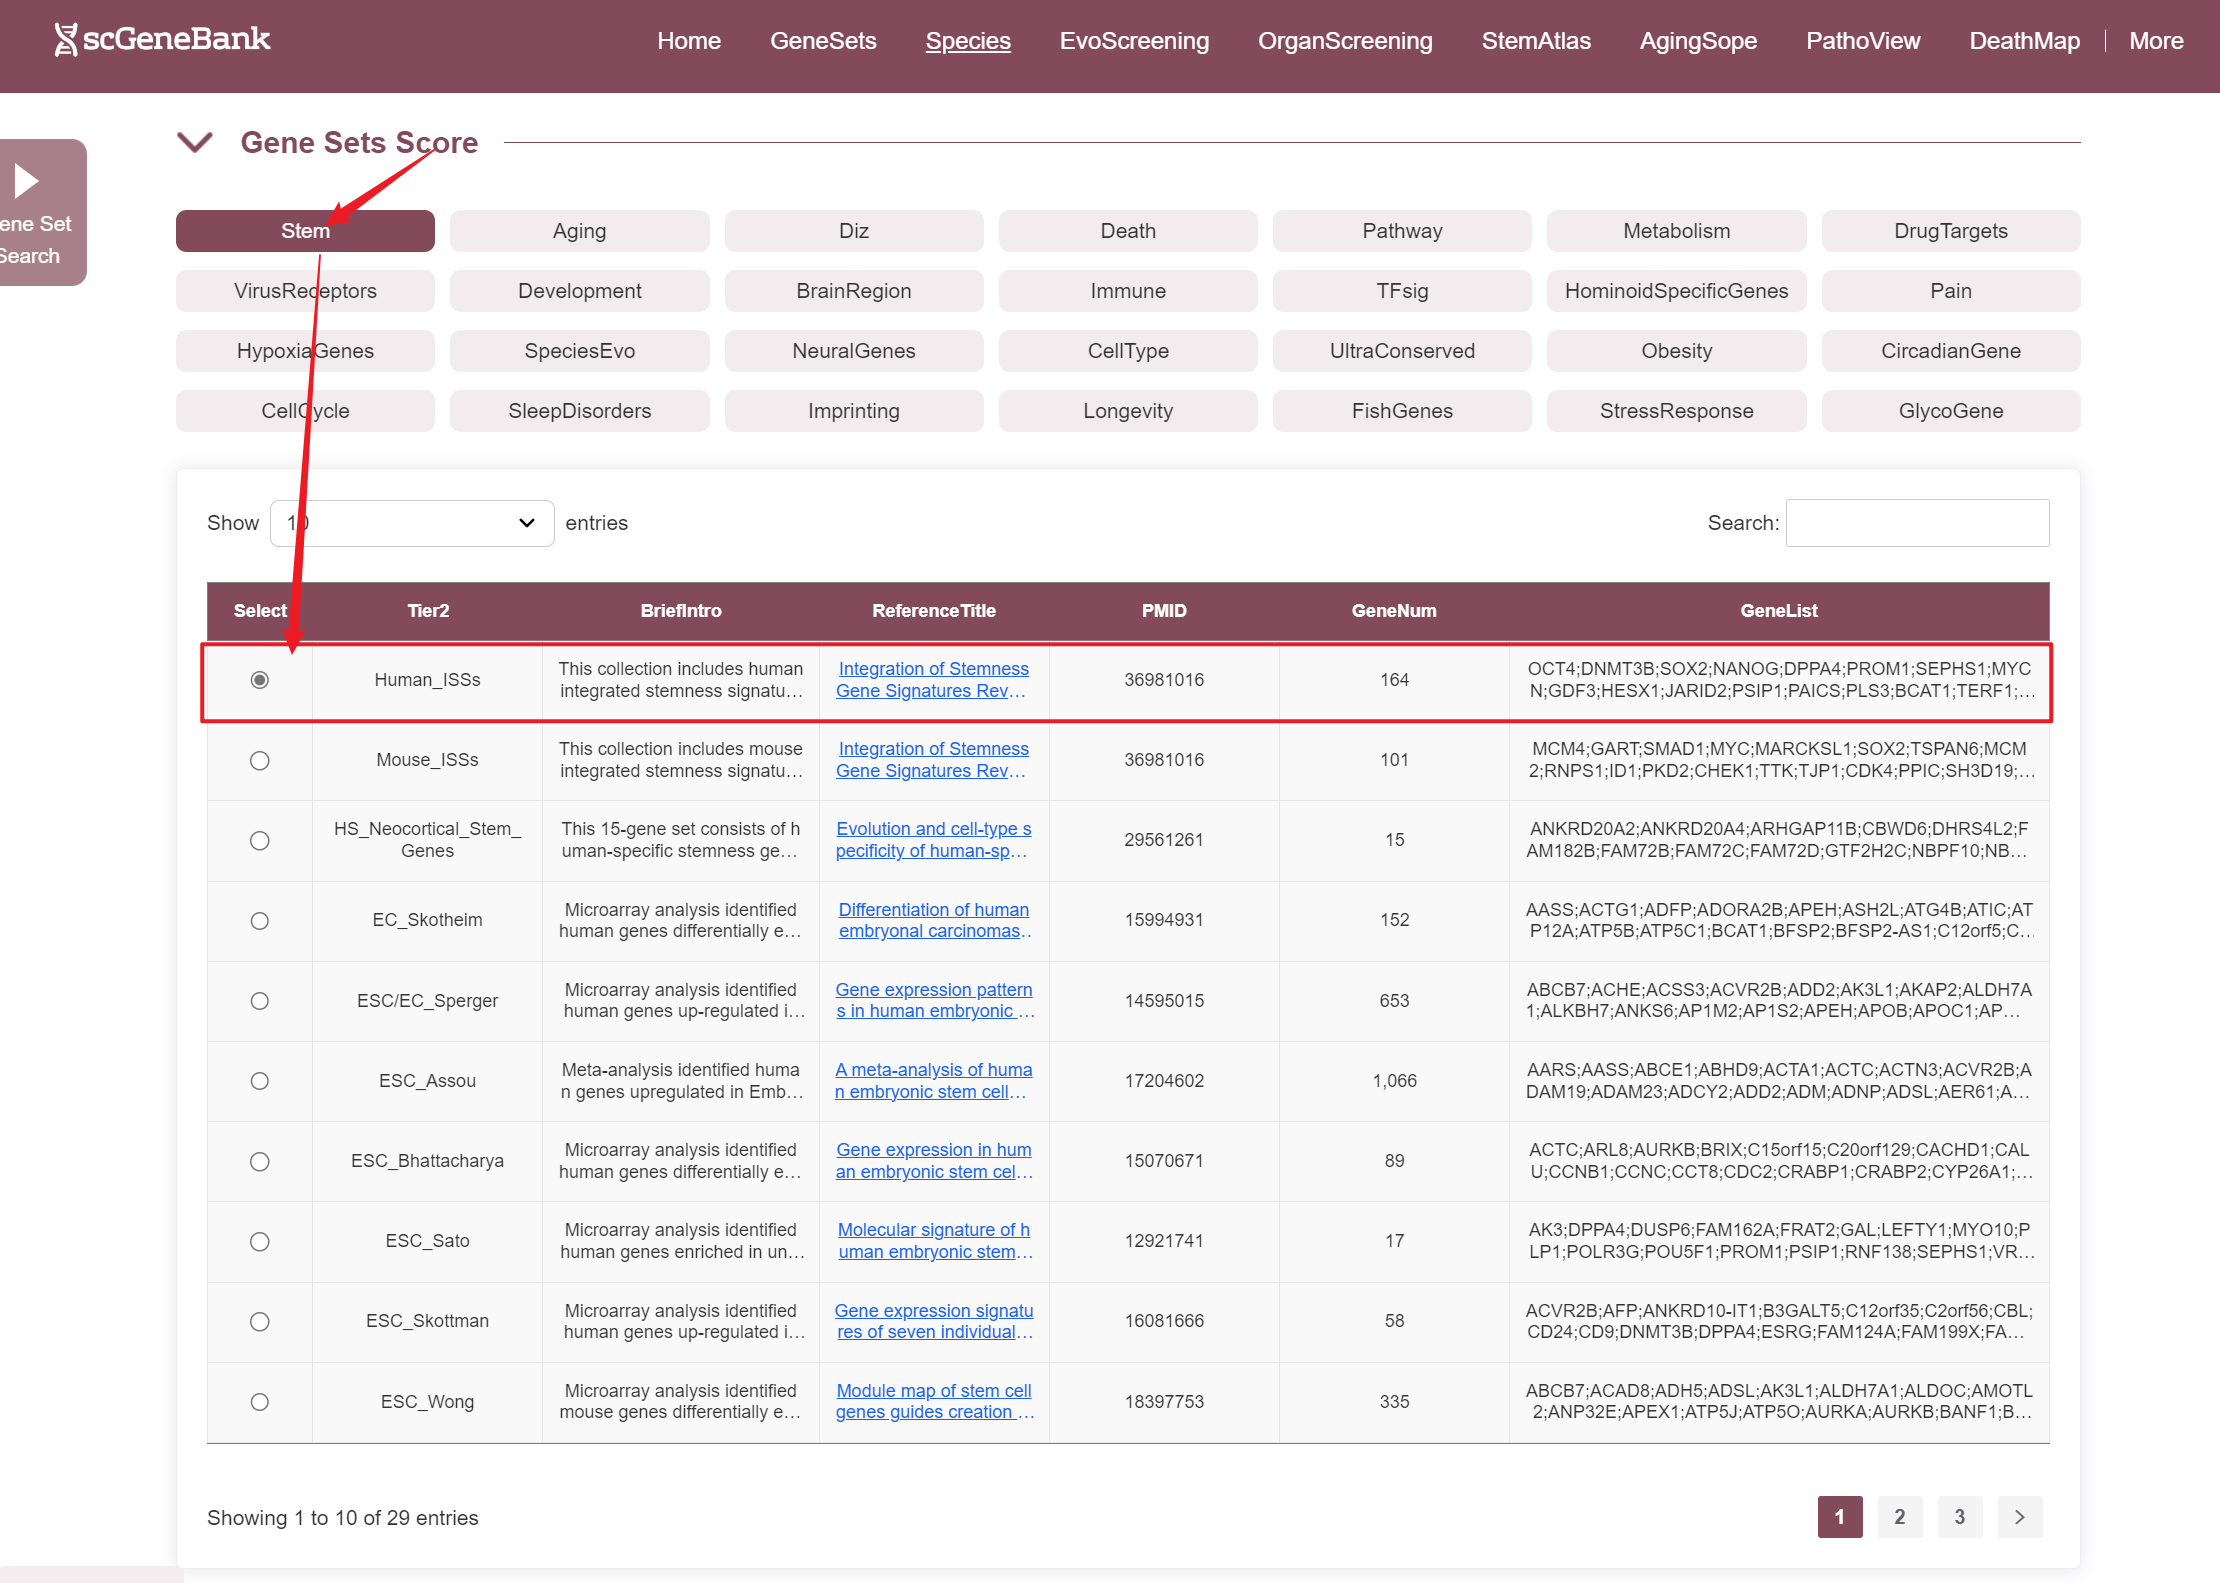This screenshot has width=2220, height=1583.
Task: Open the More menu in navigation bar
Action: pos(2155,41)
